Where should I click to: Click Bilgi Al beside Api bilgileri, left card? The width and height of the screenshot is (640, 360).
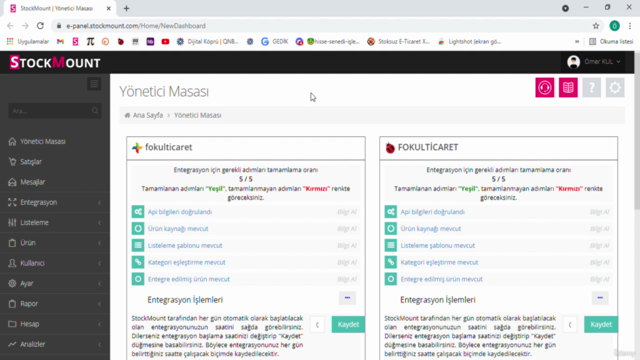(x=347, y=212)
